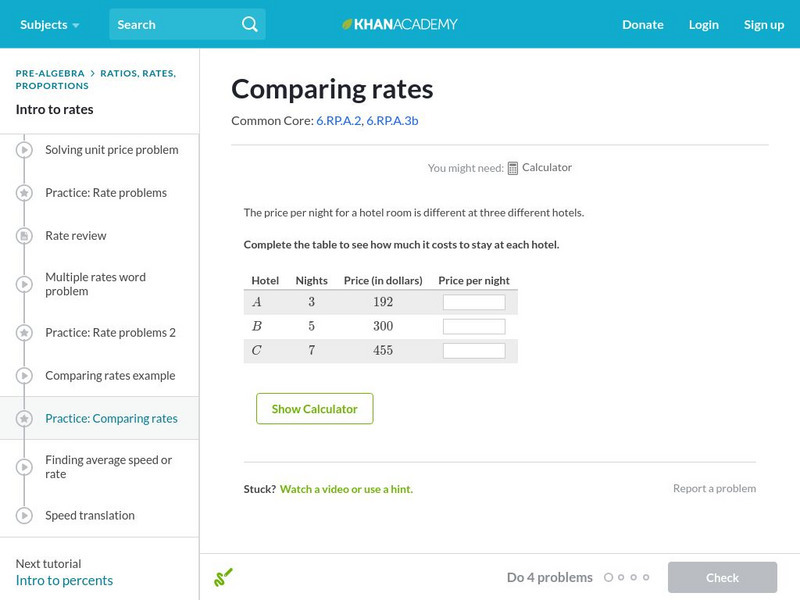Click the Khan Academy logo

pos(400,24)
